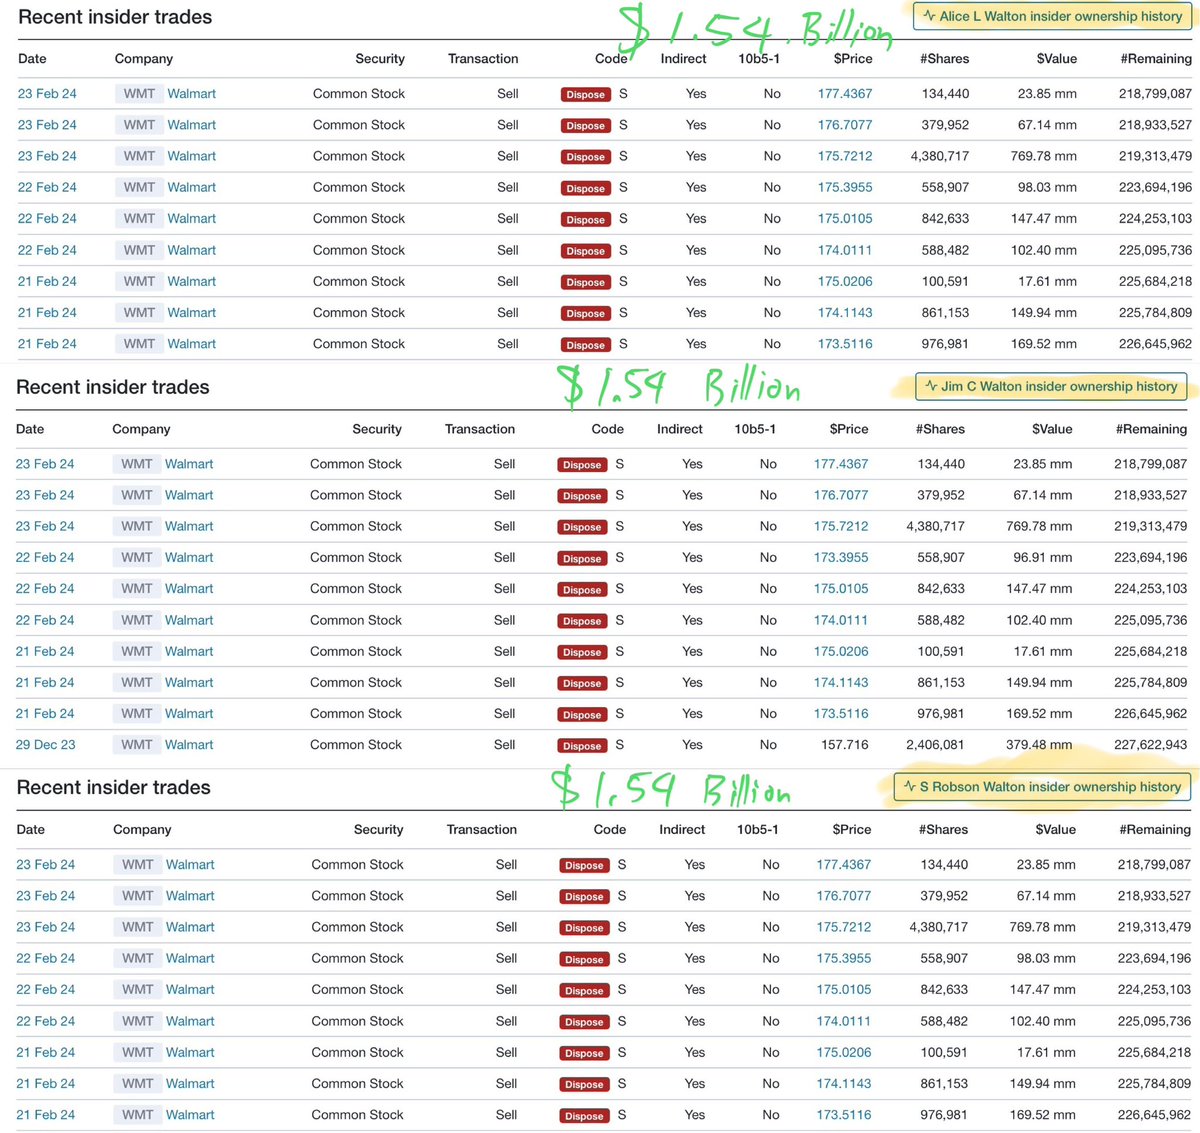Select the 96.91 mm value in Jim's table
The height and width of the screenshot is (1133, 1200).
click(1043, 557)
